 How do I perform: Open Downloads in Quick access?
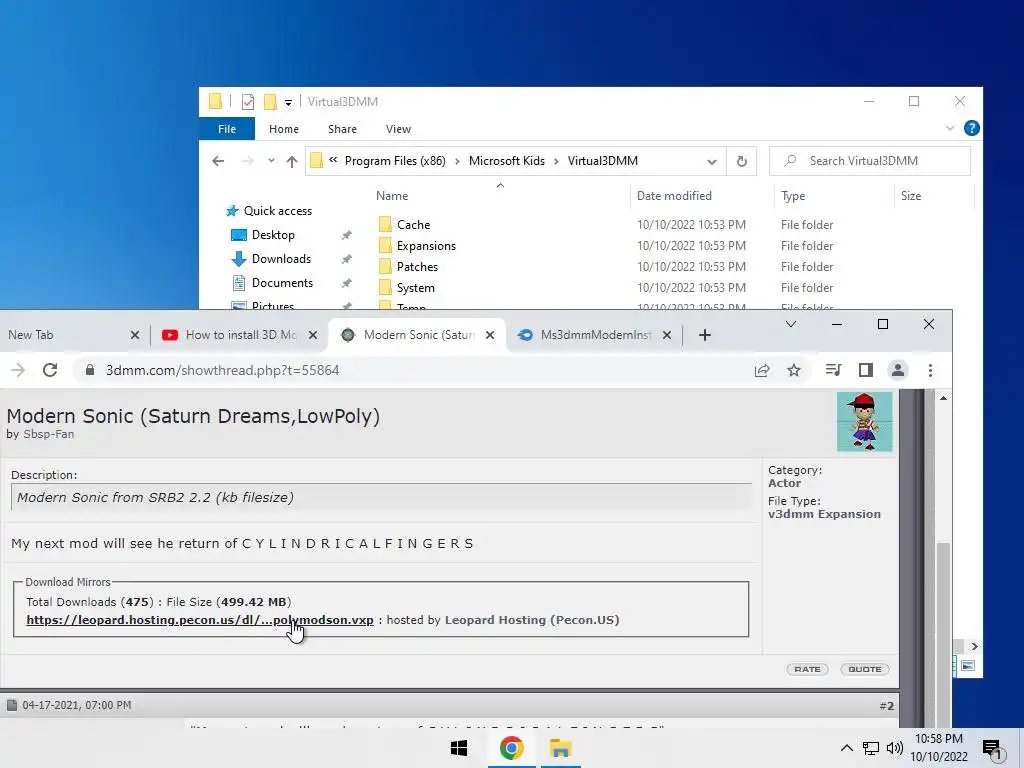281,259
